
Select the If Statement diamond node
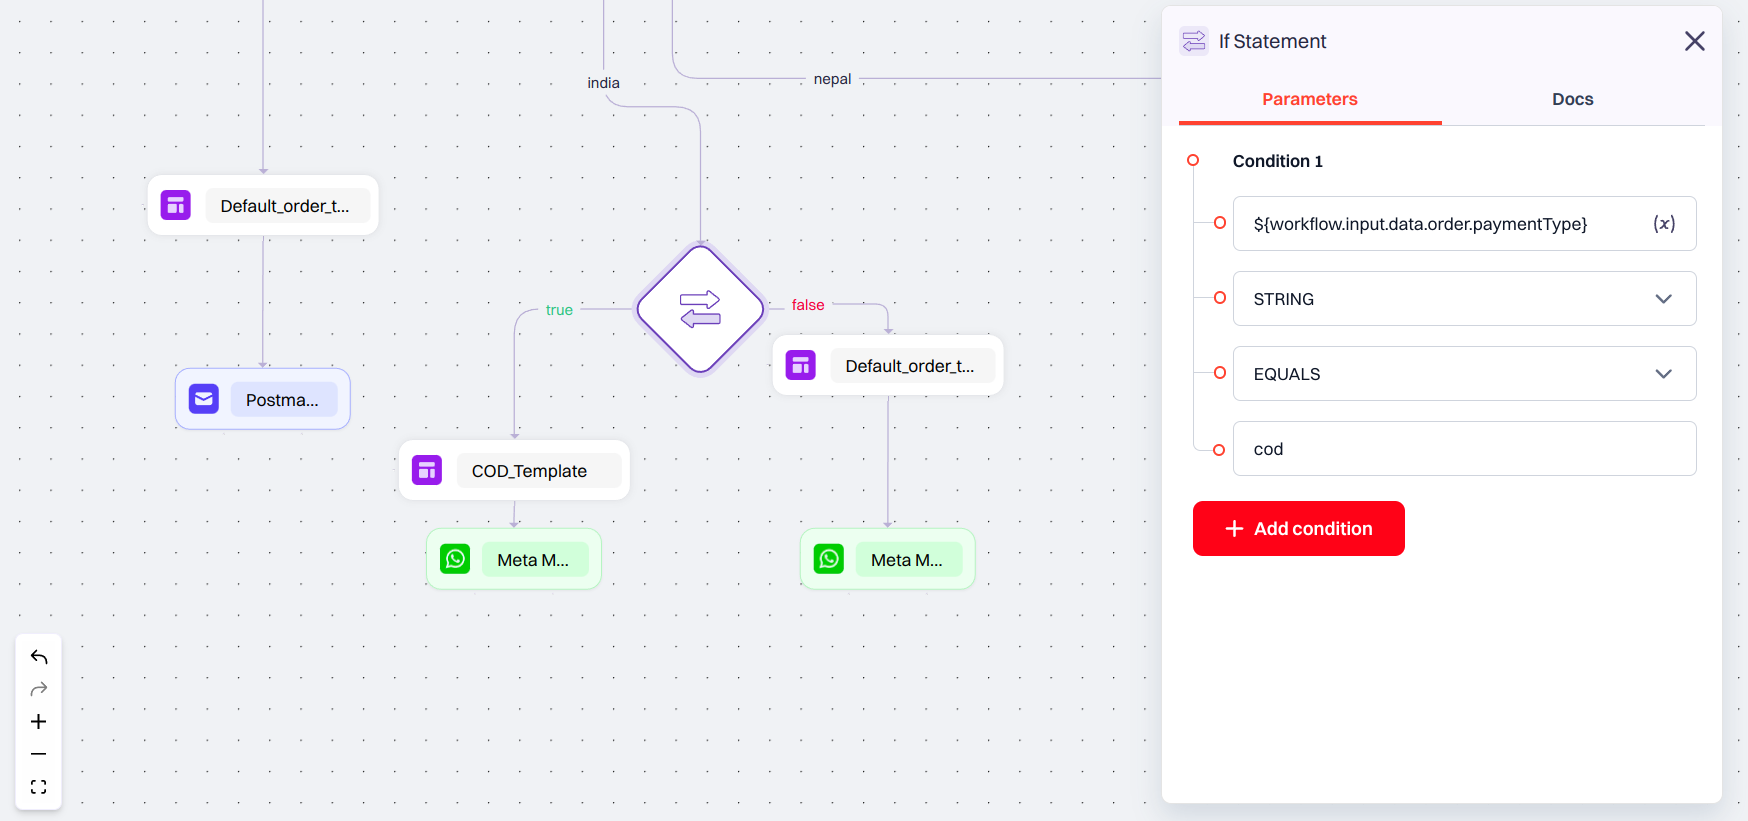tap(700, 309)
